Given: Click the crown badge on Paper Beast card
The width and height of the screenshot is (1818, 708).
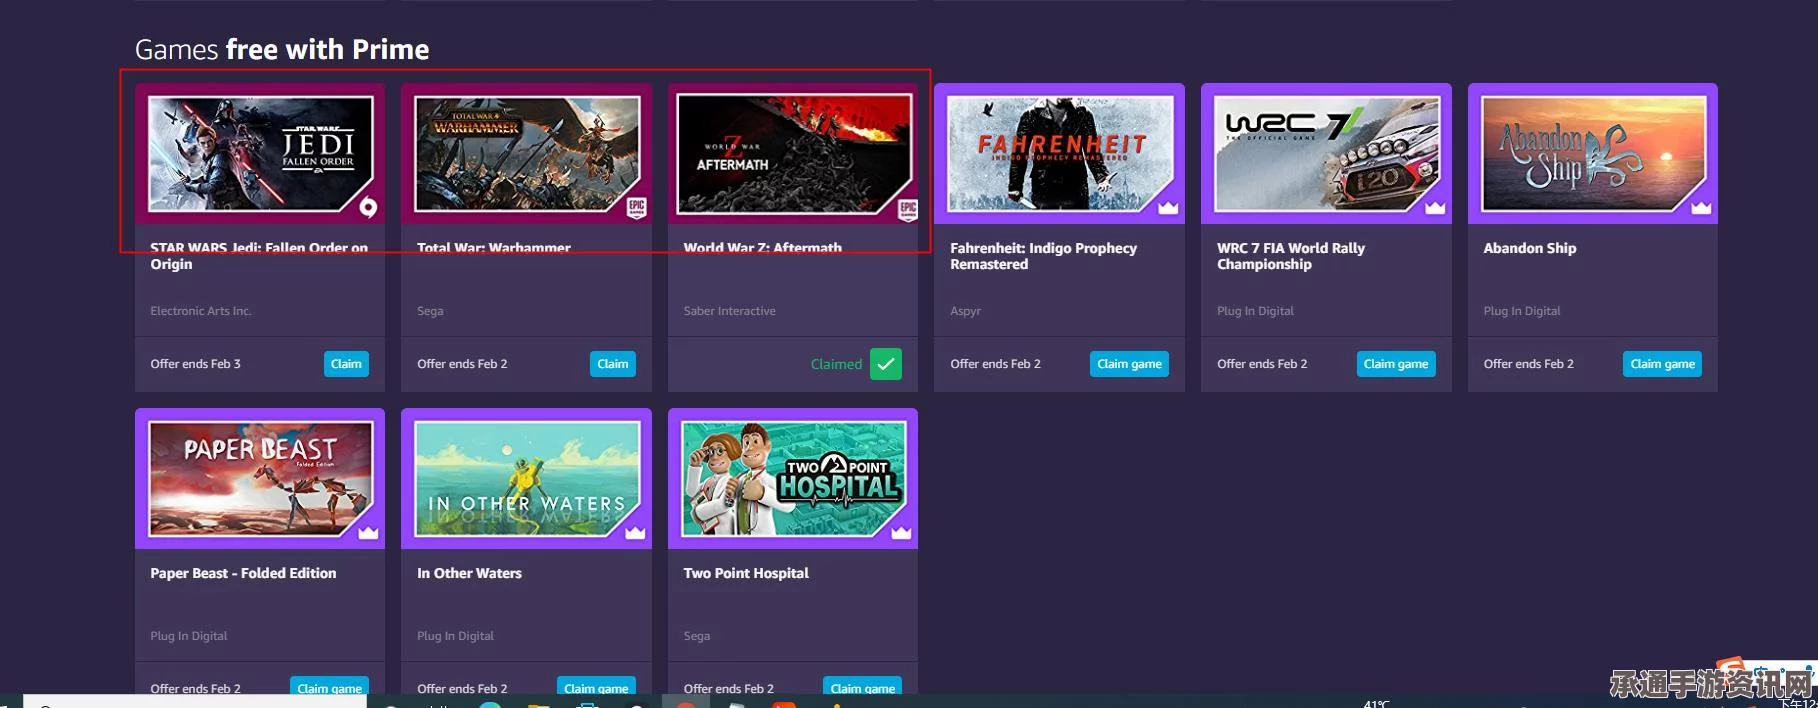Looking at the screenshot, I should pos(368,533).
